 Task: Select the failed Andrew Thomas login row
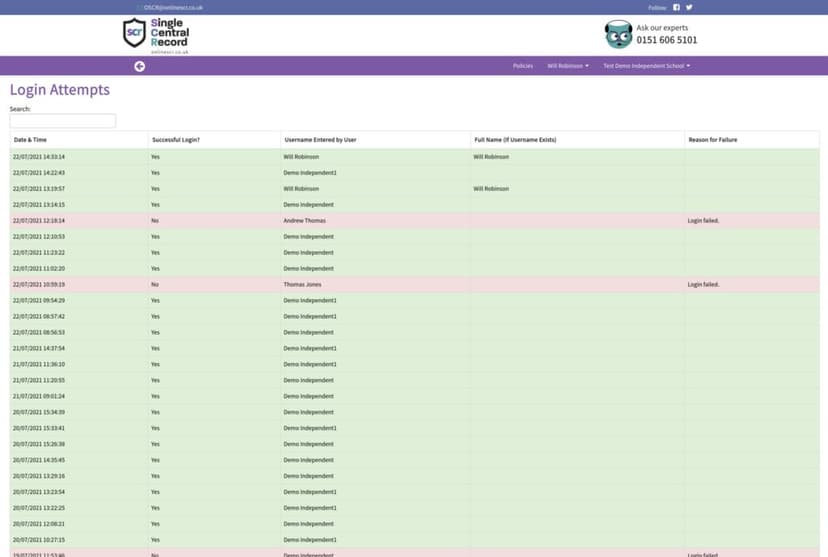[414, 220]
